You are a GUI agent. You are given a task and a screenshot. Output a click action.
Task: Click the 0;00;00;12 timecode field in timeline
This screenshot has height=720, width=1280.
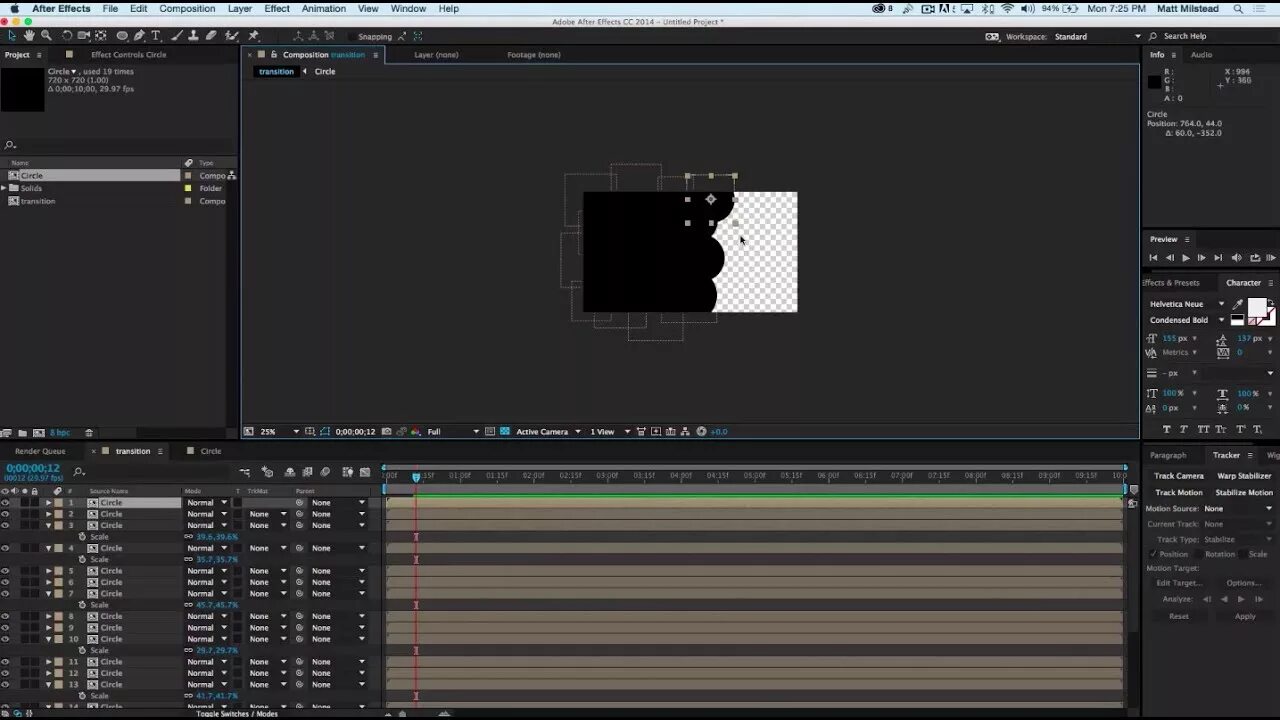click(x=32, y=468)
